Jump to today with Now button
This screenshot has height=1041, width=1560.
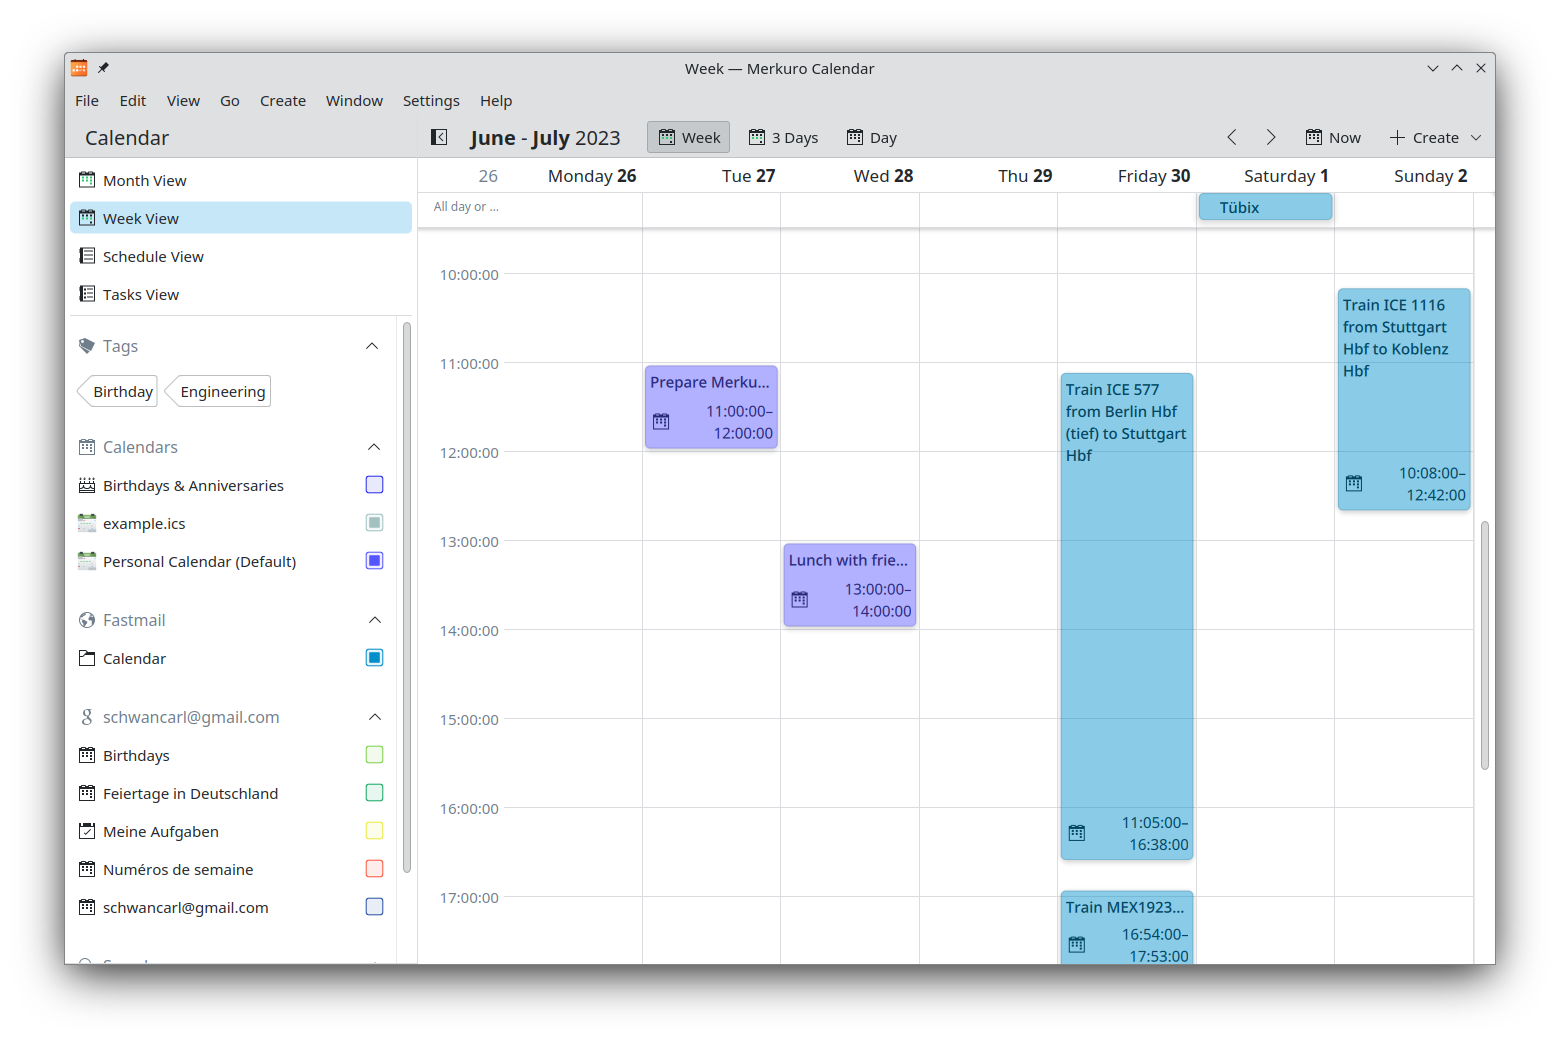1333,137
